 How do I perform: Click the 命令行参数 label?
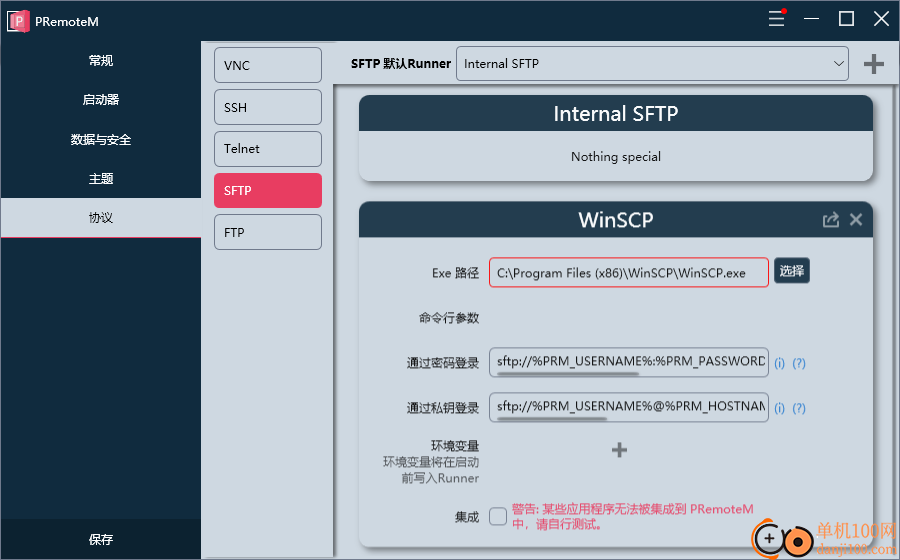[449, 318]
